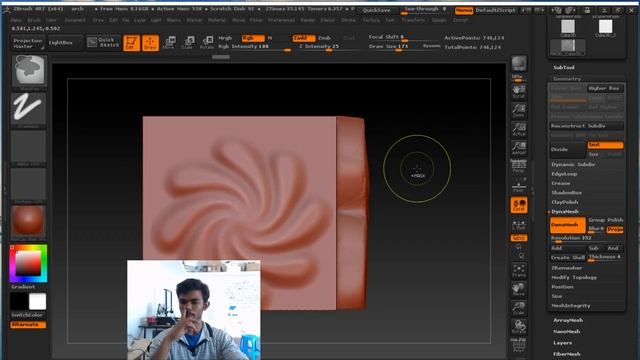Open the red MatCap material selector
640x360 pixels.
click(28, 222)
